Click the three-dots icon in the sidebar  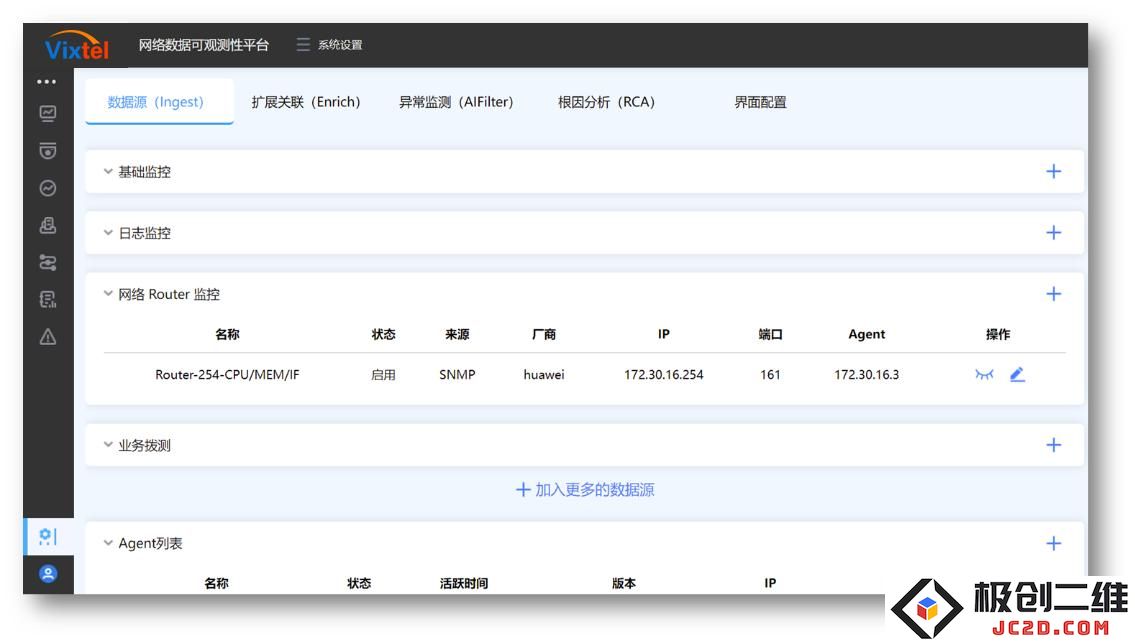coord(46,82)
